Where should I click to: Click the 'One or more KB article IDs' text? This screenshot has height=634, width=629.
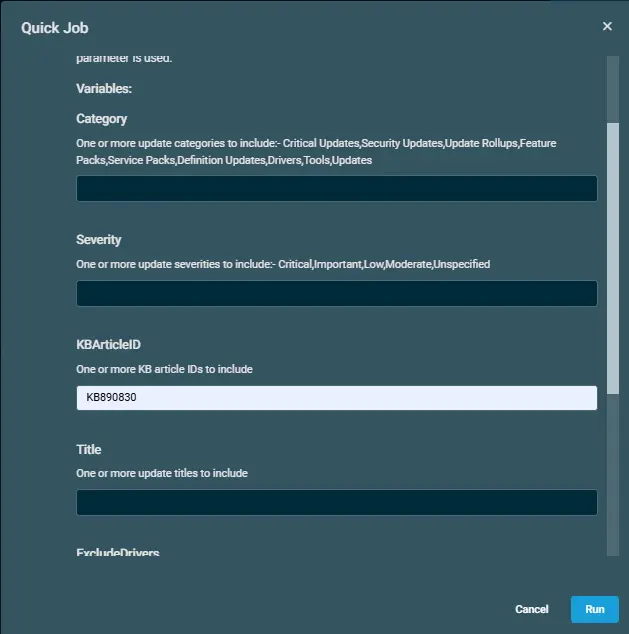[164, 369]
